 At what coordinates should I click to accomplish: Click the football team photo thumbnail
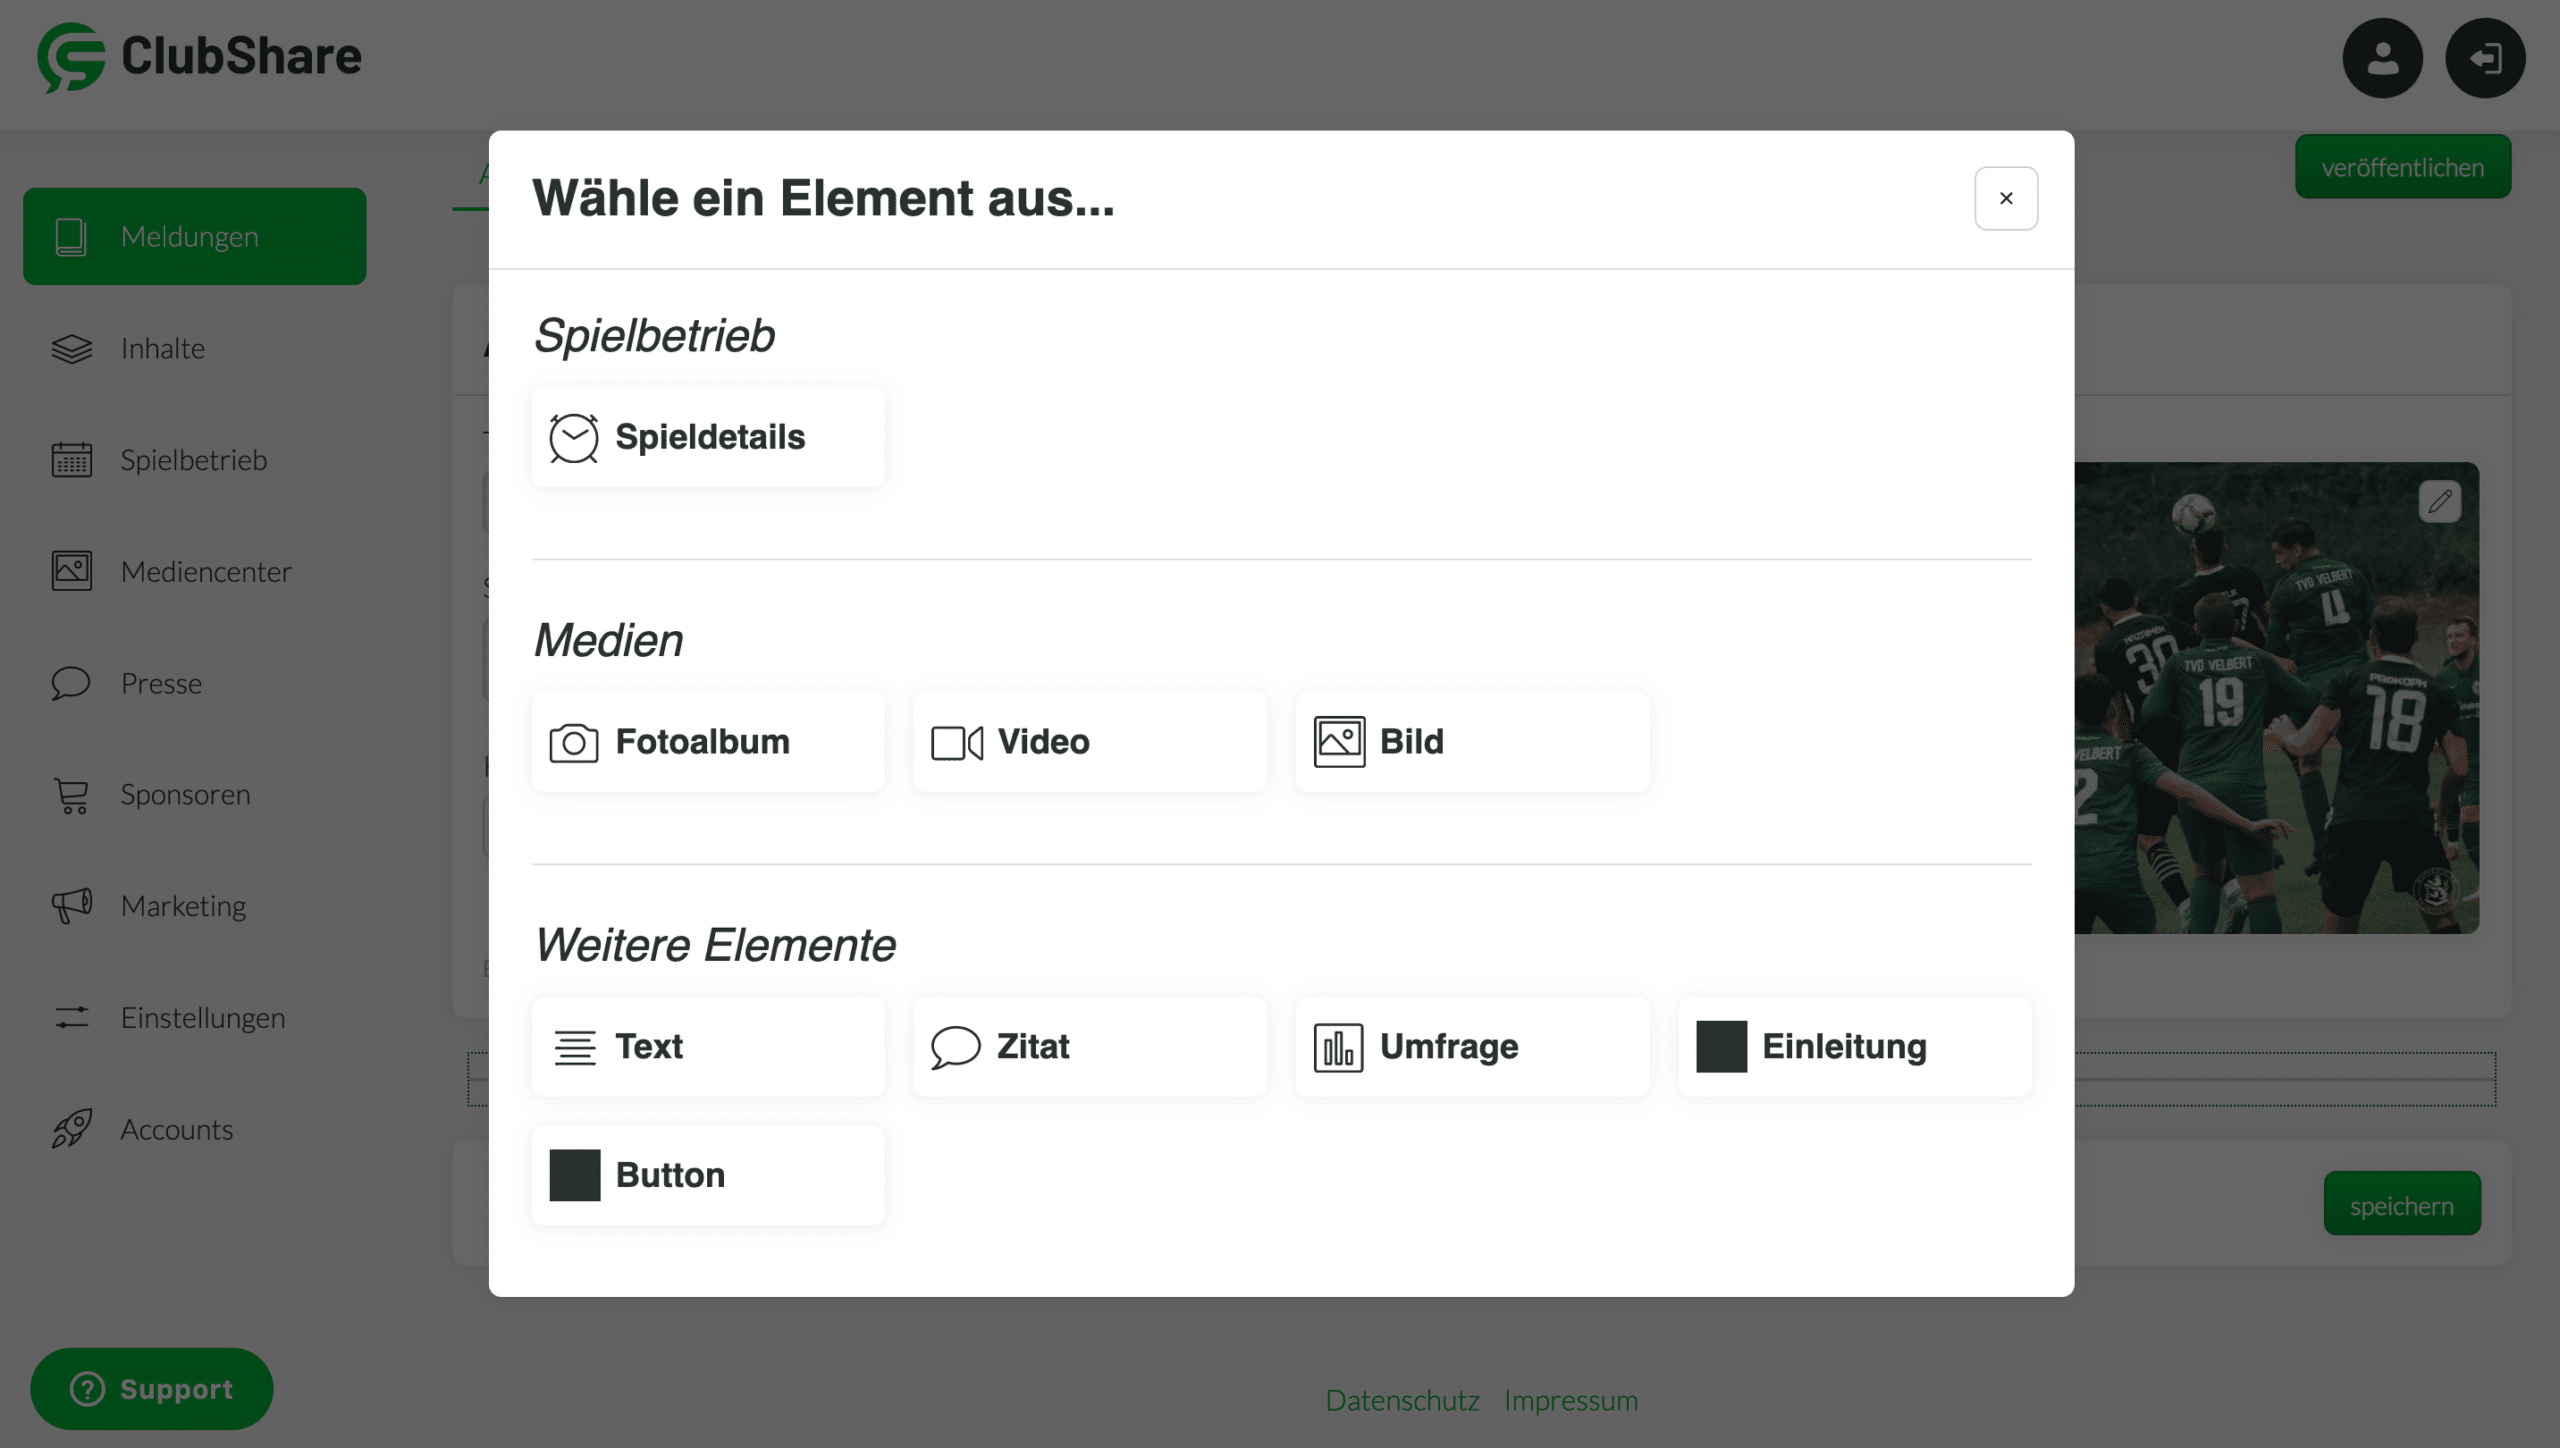(2277, 698)
